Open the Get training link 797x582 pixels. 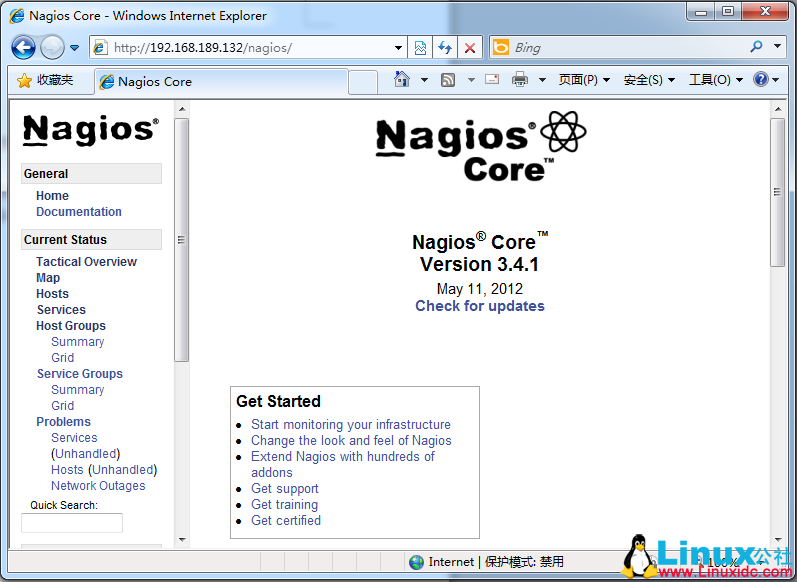click(x=285, y=505)
